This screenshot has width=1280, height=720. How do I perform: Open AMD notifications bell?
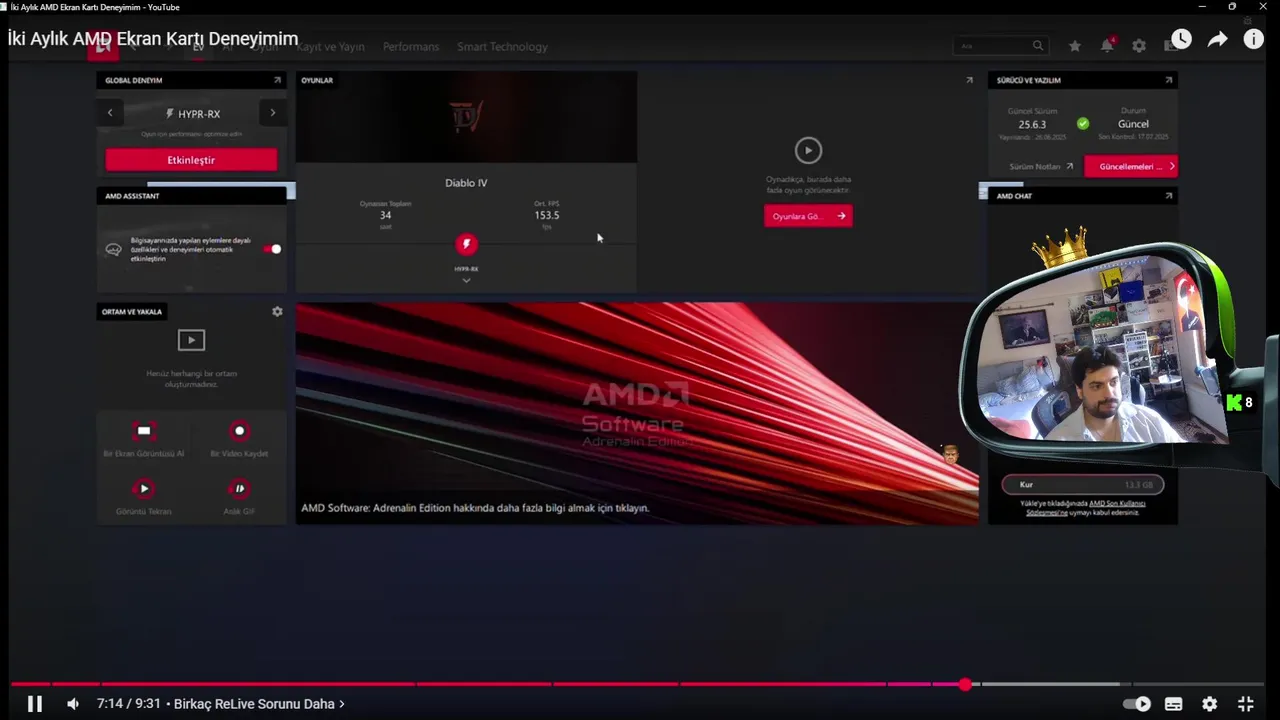coord(1107,46)
